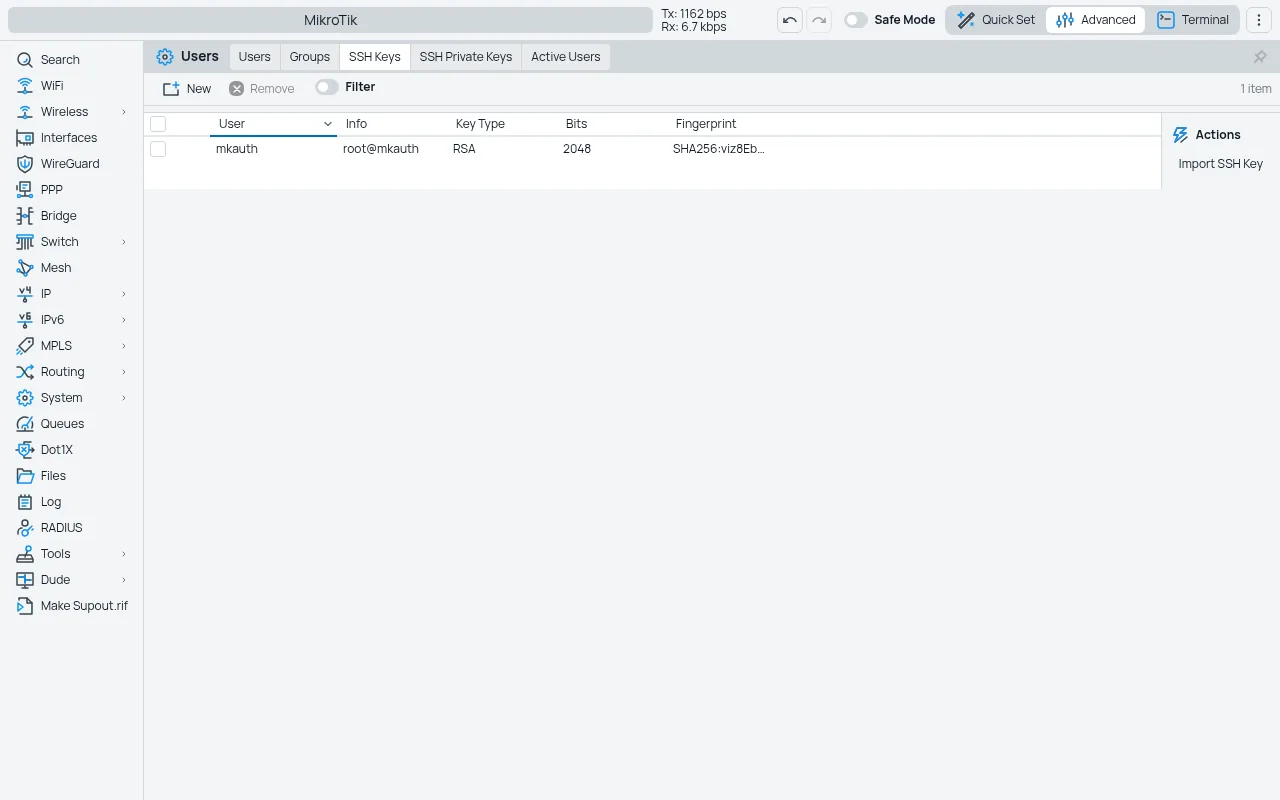The width and height of the screenshot is (1280, 800).
Task: Open the RADIUS sidebar icon
Action: tap(25, 528)
